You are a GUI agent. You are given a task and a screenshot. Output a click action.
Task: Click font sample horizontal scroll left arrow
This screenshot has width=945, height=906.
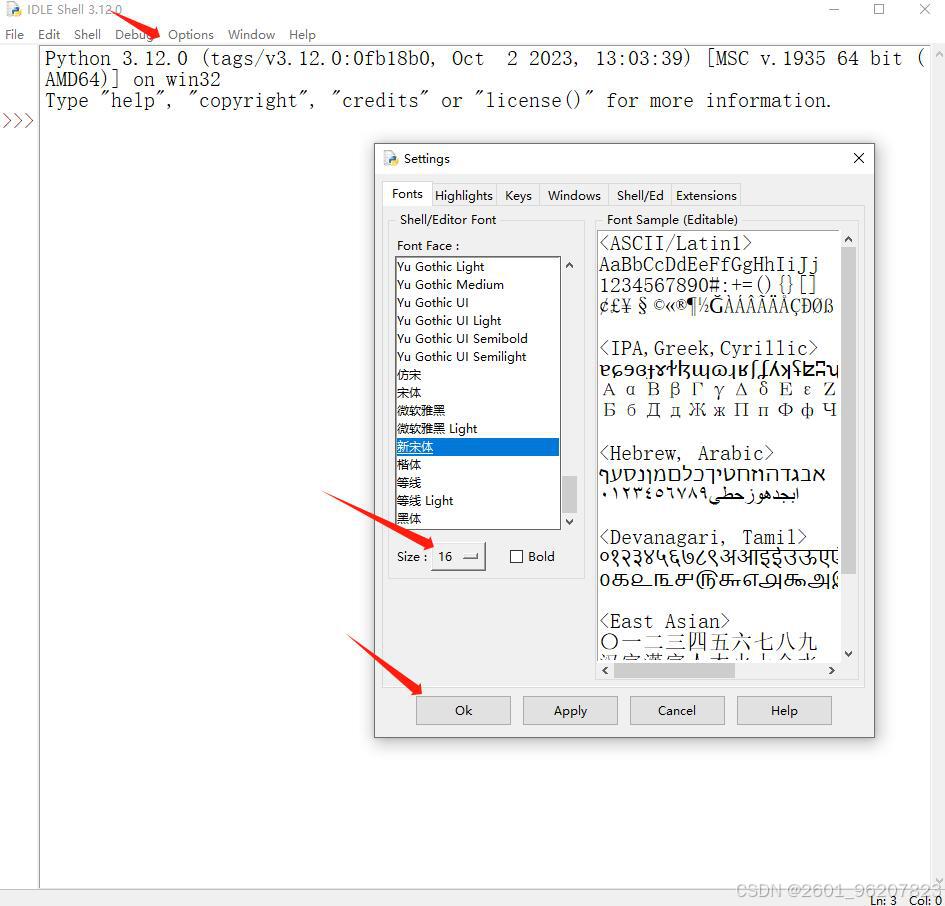click(x=605, y=670)
